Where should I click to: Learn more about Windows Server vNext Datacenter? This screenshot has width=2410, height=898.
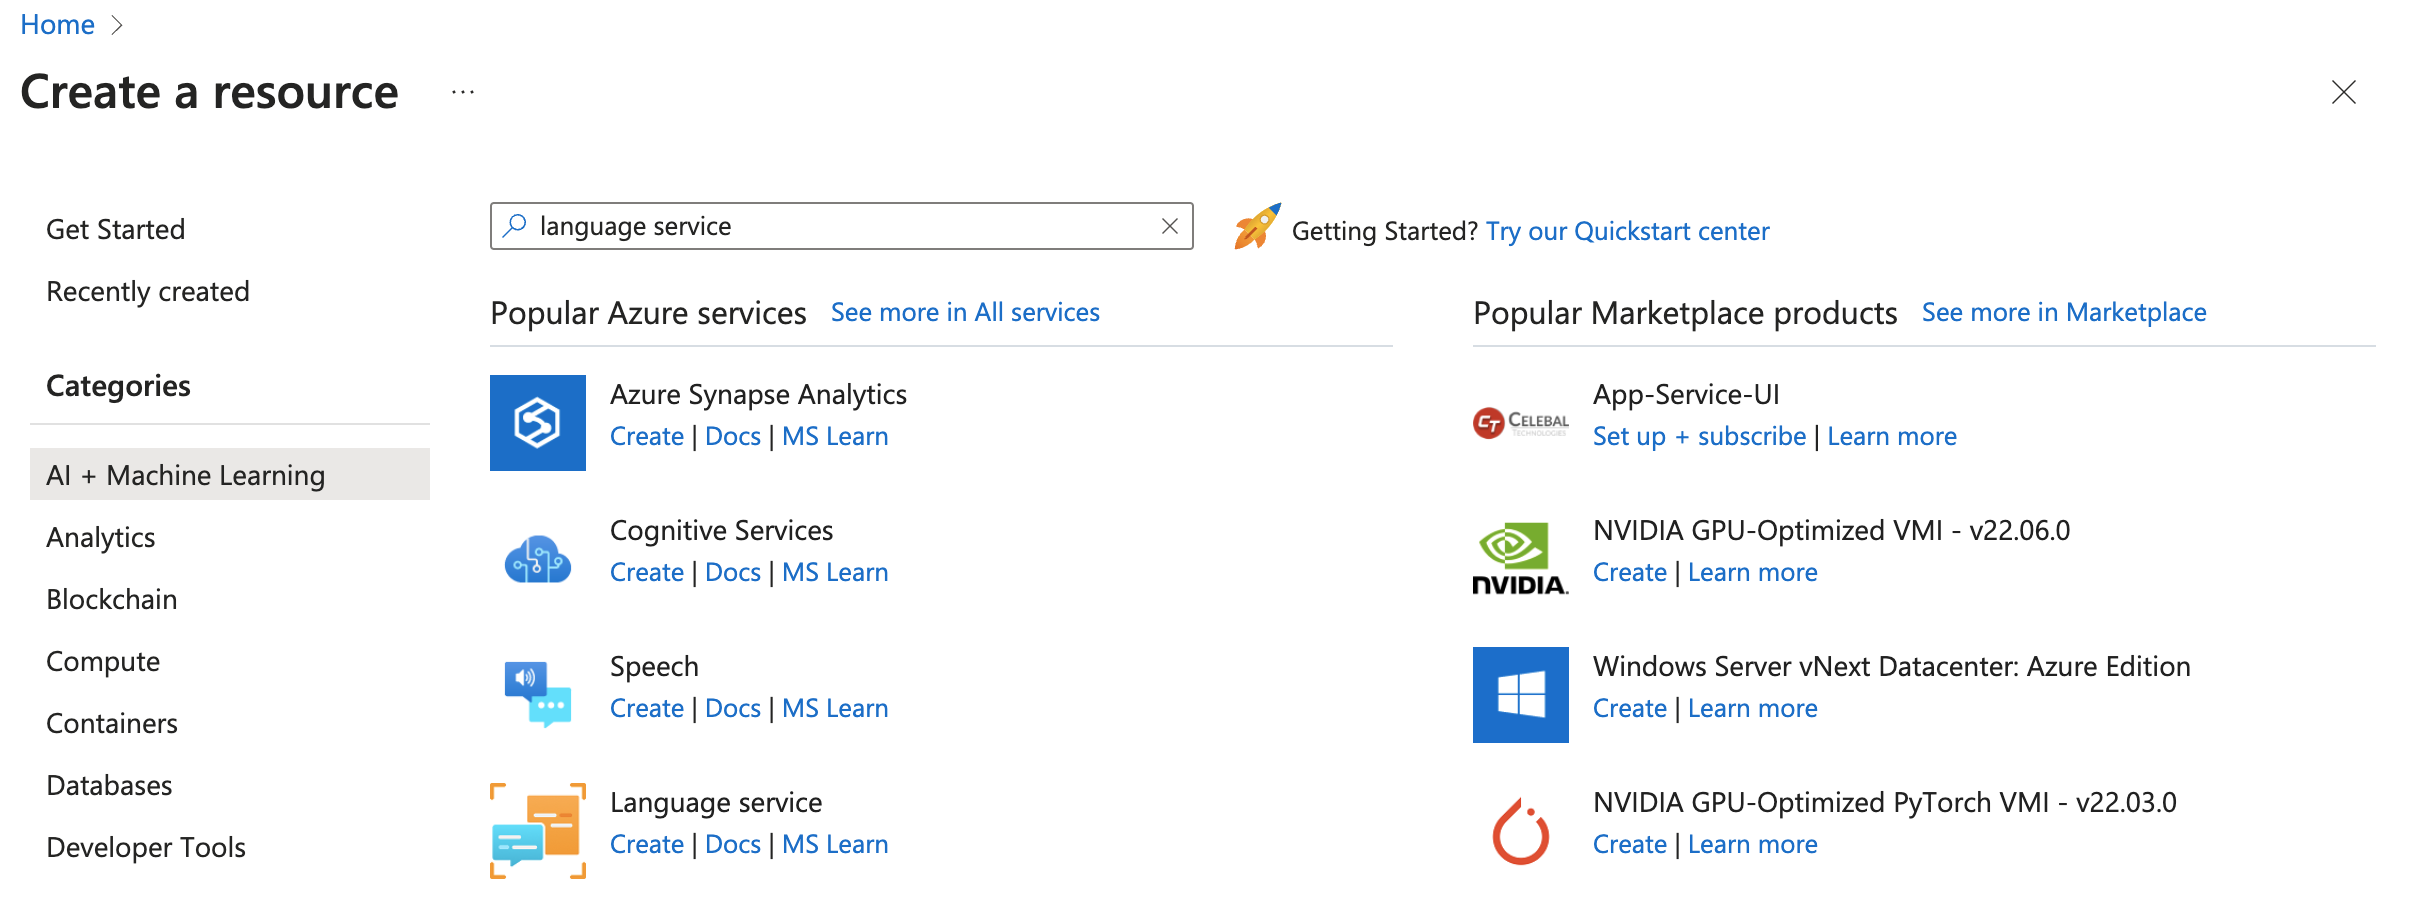1752,708
